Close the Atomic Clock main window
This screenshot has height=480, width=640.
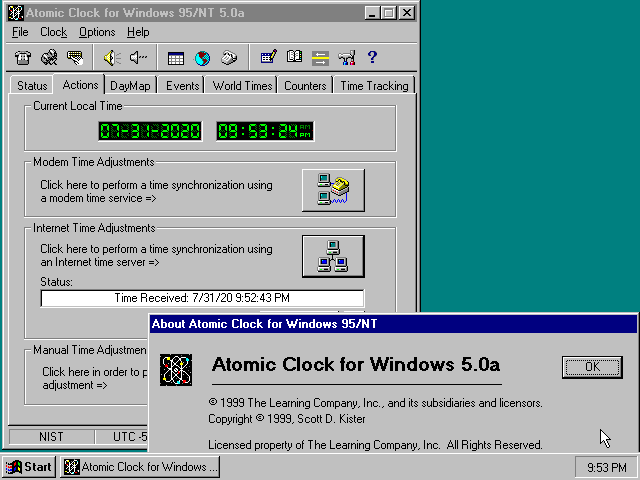click(407, 13)
